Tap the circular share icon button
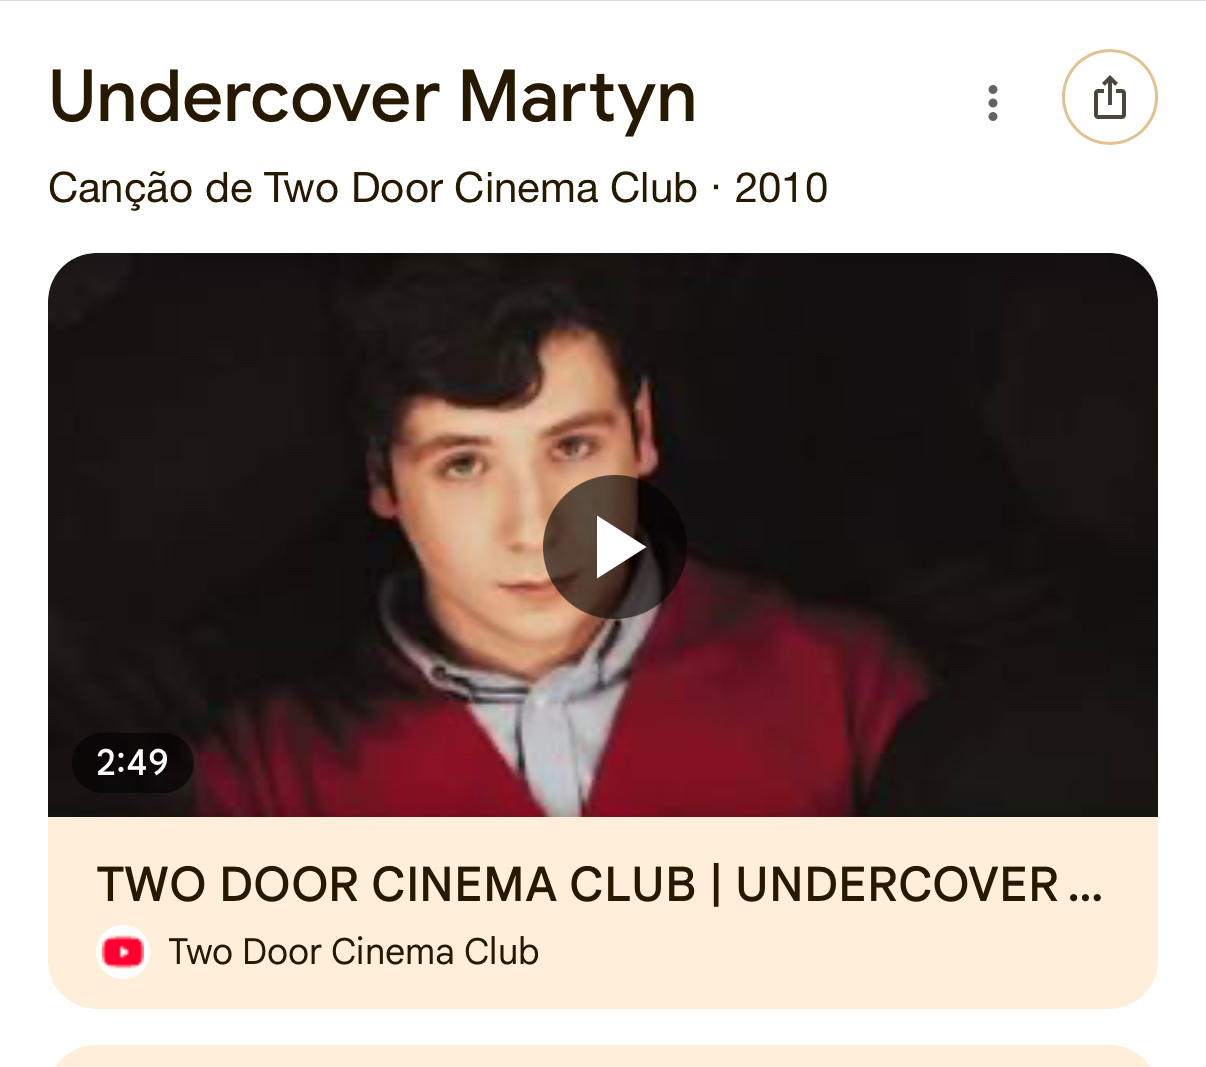The image size is (1206, 1067). click(1109, 98)
